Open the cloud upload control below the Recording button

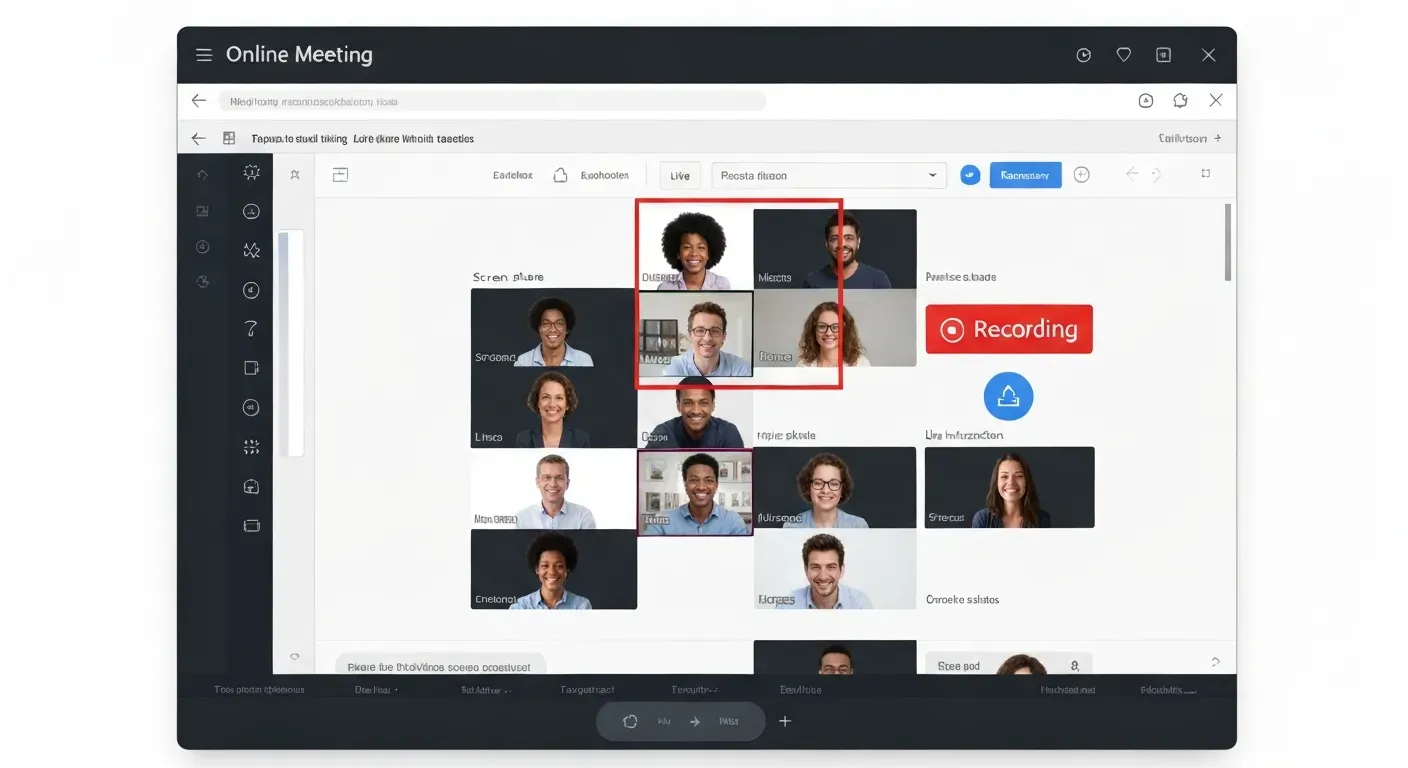(1008, 396)
